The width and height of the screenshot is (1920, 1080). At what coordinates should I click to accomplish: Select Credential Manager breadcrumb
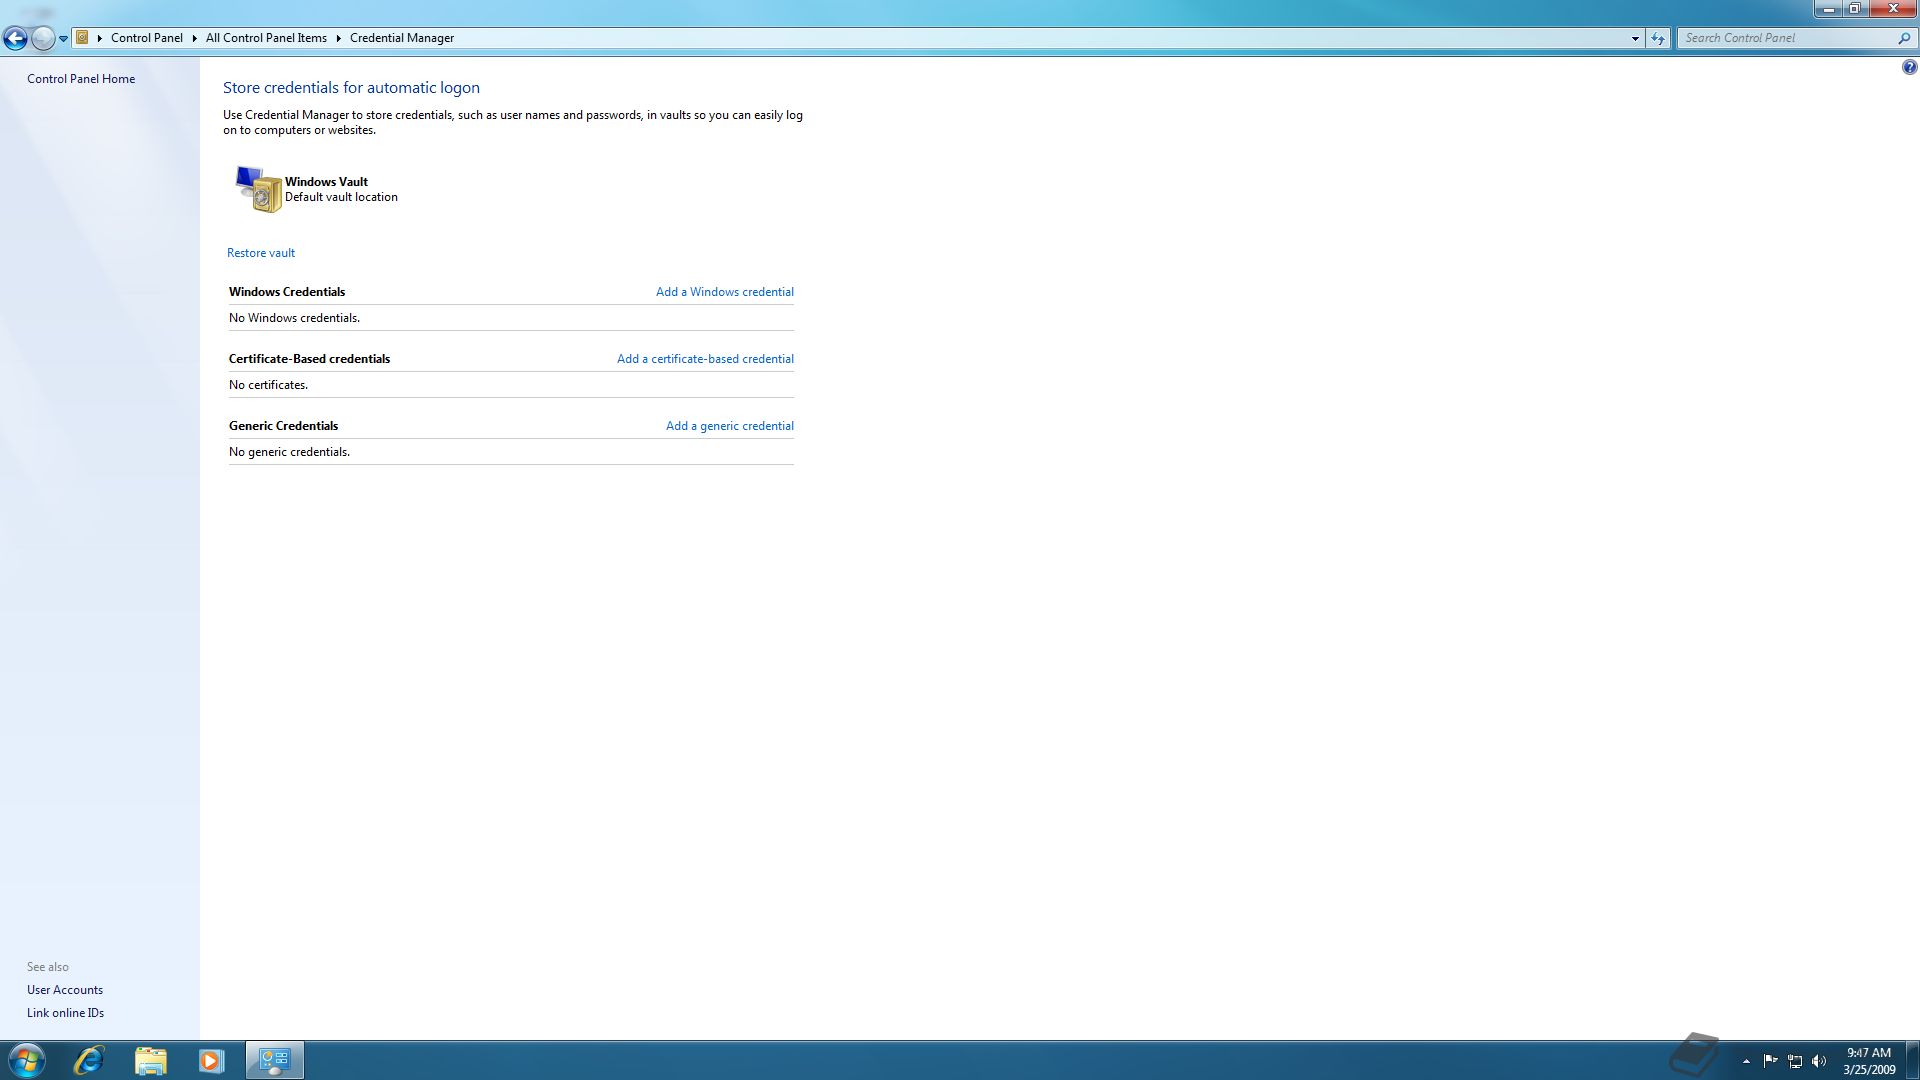point(402,38)
